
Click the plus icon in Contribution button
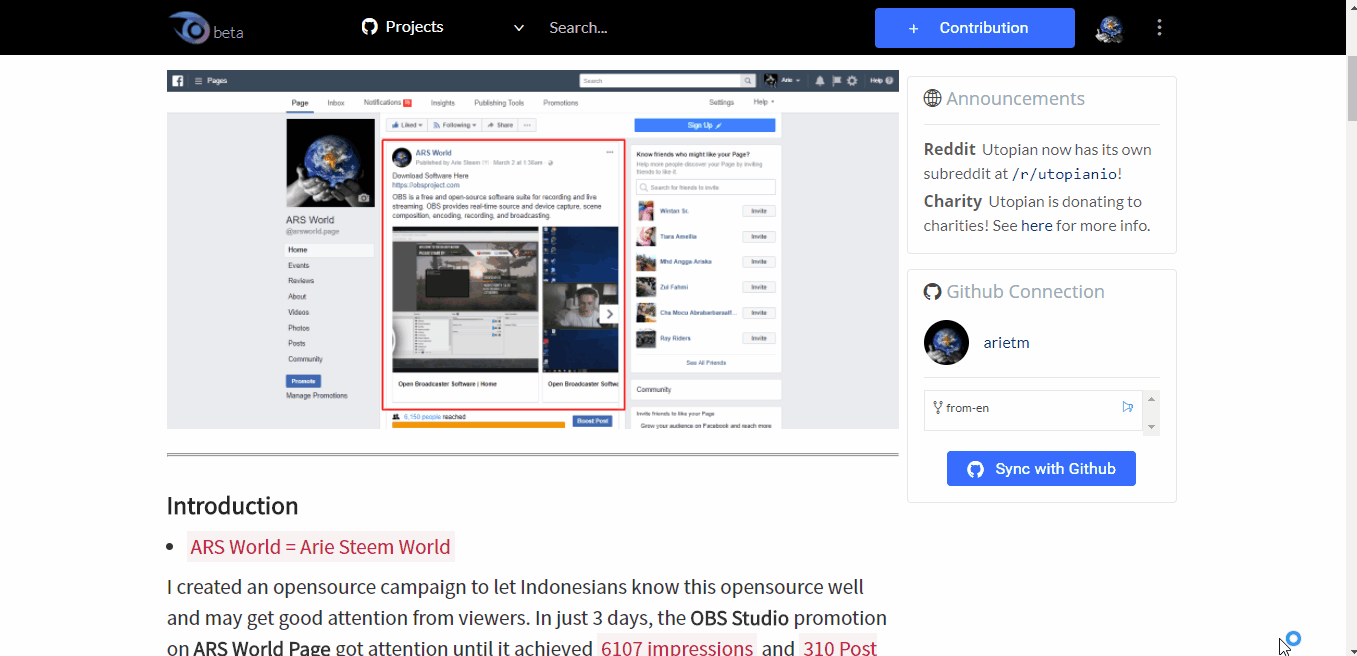913,28
